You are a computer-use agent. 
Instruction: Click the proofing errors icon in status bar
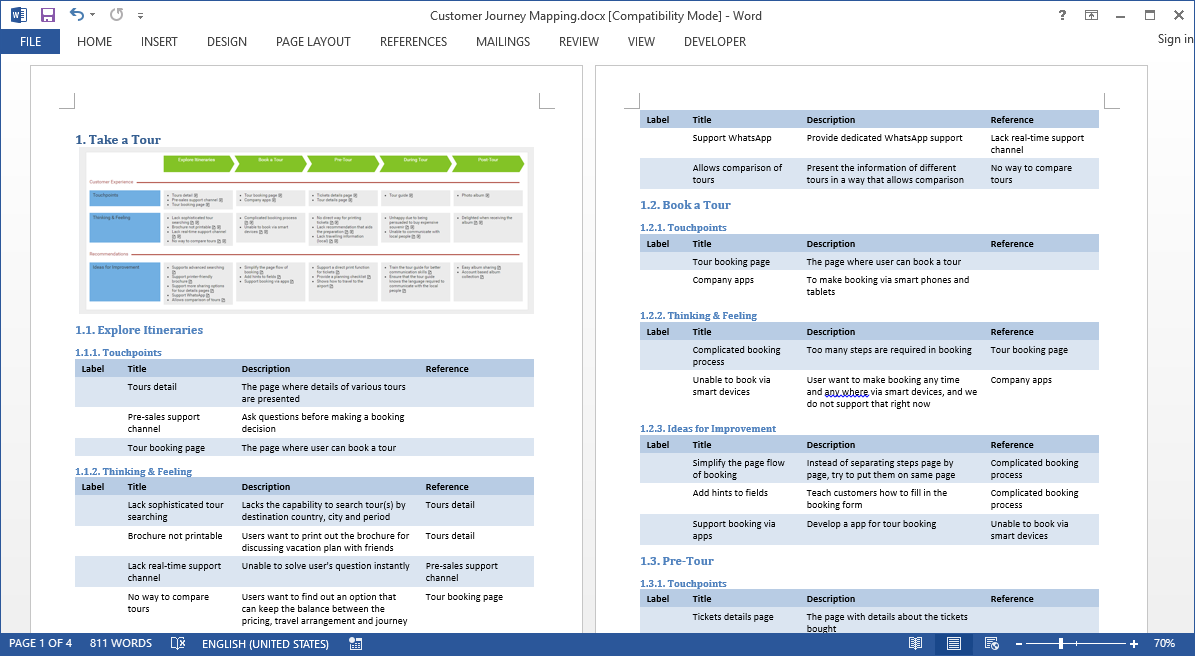pyautogui.click(x=177, y=644)
